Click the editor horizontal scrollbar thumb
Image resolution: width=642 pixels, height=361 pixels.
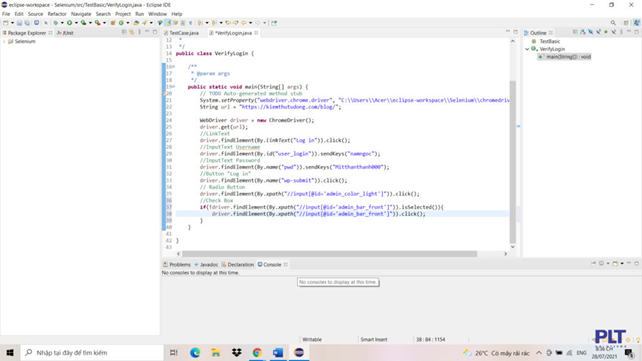pos(330,254)
